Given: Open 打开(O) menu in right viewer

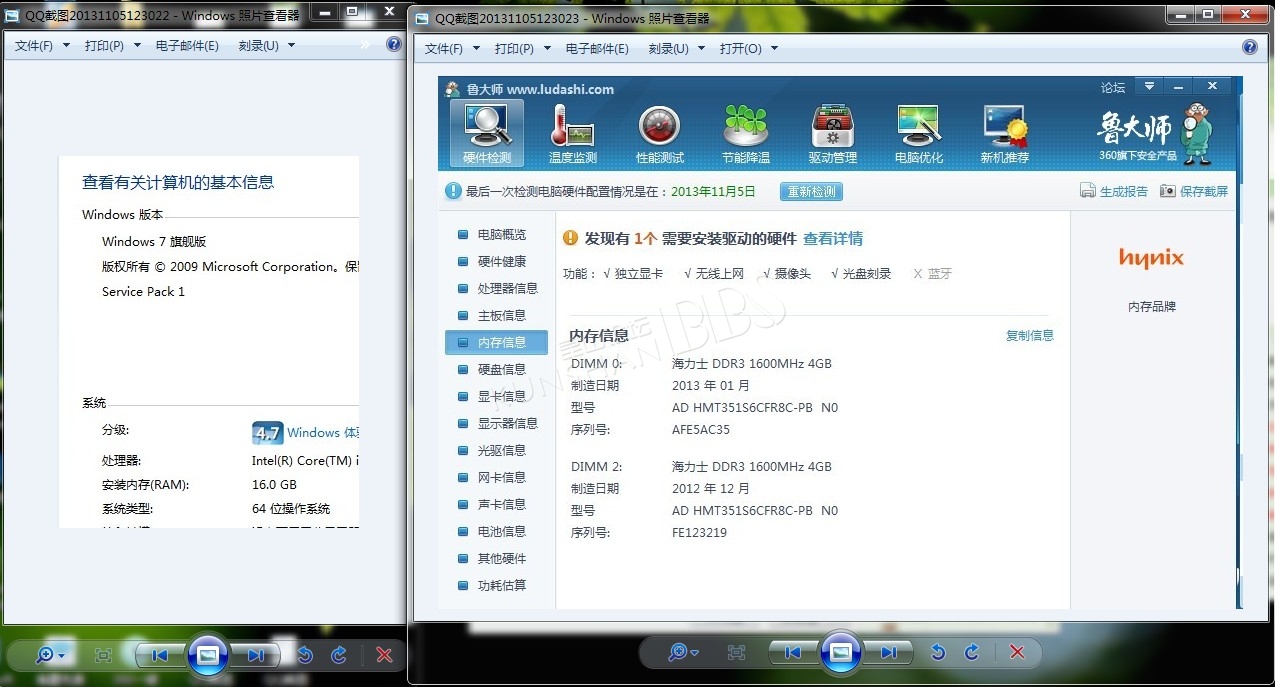Looking at the screenshot, I should point(749,48).
